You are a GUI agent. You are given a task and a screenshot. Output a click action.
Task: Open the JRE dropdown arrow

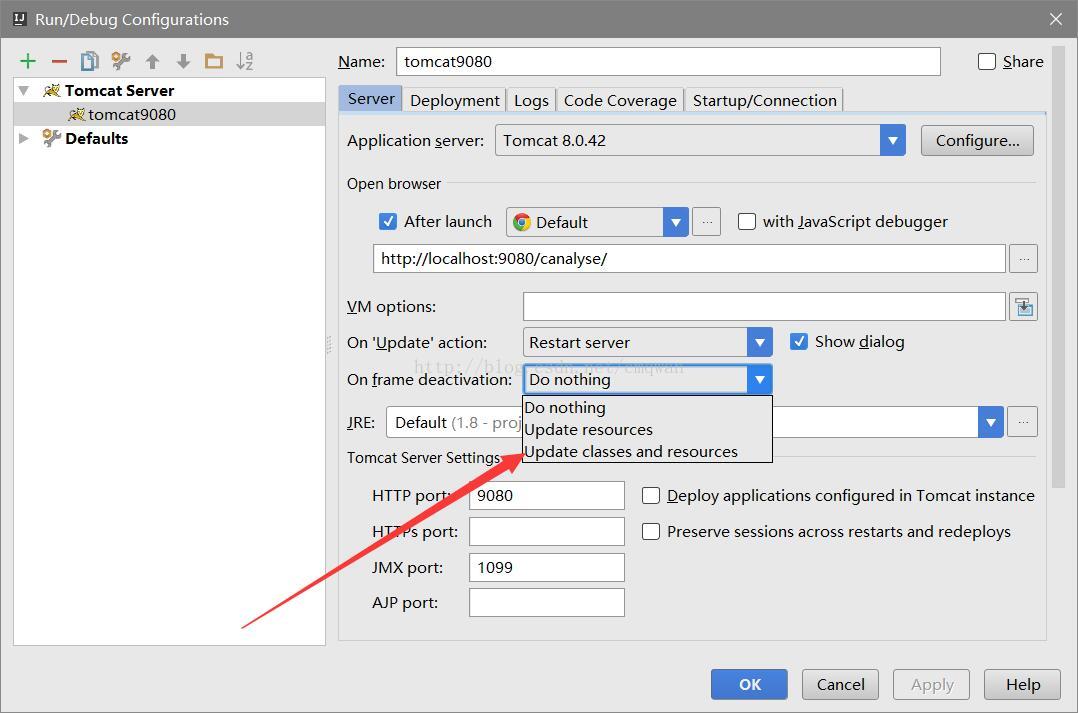point(991,422)
